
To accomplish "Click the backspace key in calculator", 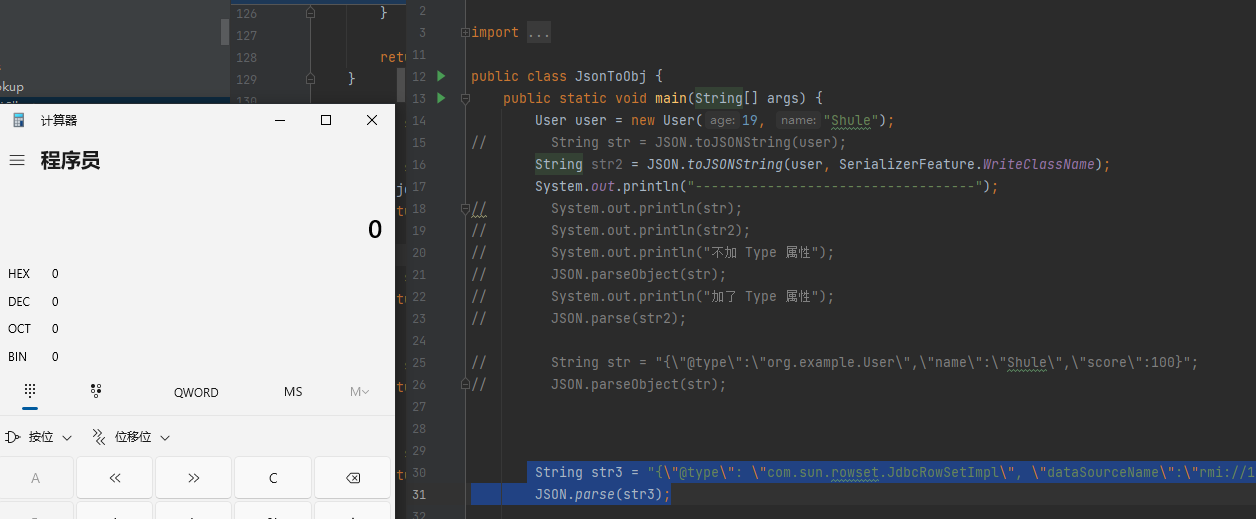I will 353,478.
